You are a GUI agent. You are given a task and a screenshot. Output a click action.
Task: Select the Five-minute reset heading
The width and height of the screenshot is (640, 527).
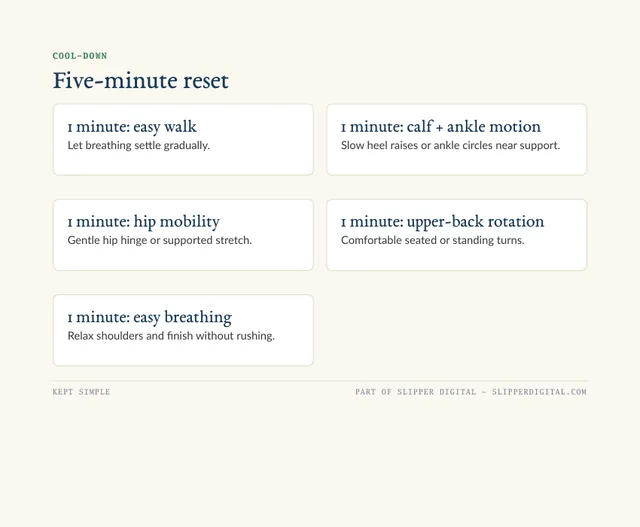point(141,80)
